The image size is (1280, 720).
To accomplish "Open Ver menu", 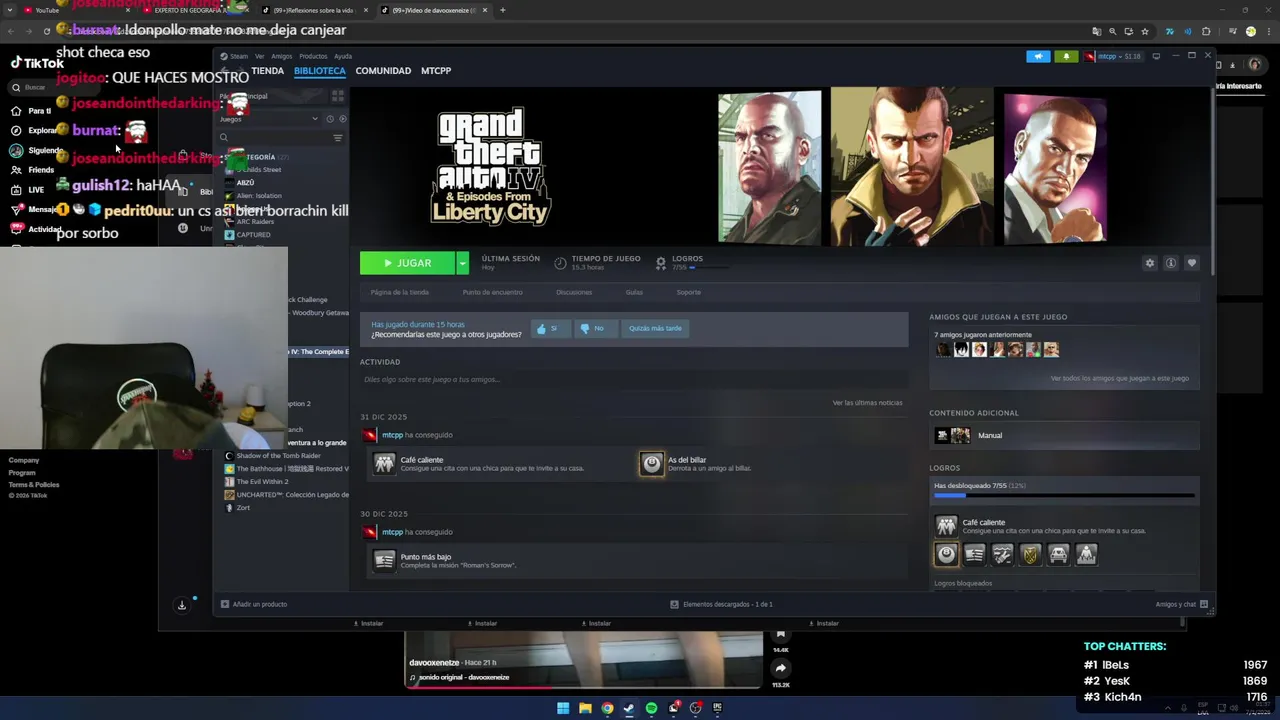I will [259, 56].
